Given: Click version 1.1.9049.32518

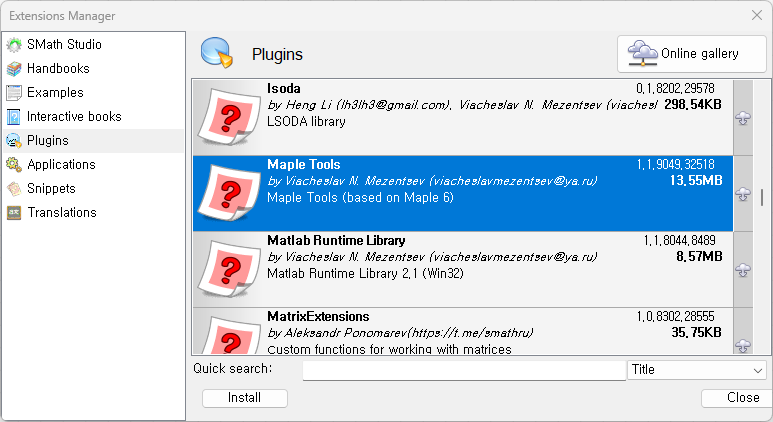Looking at the screenshot, I should (x=675, y=165).
